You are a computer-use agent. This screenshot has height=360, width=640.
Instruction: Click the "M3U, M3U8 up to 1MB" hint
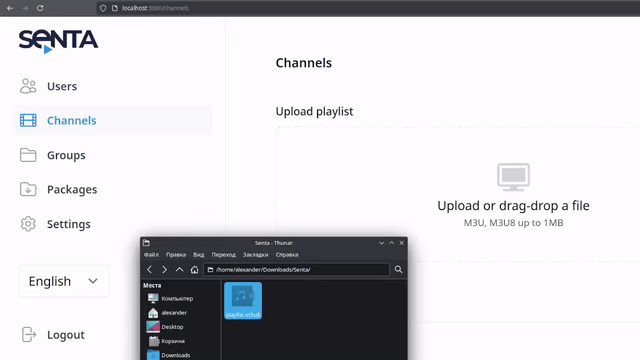tap(513, 223)
